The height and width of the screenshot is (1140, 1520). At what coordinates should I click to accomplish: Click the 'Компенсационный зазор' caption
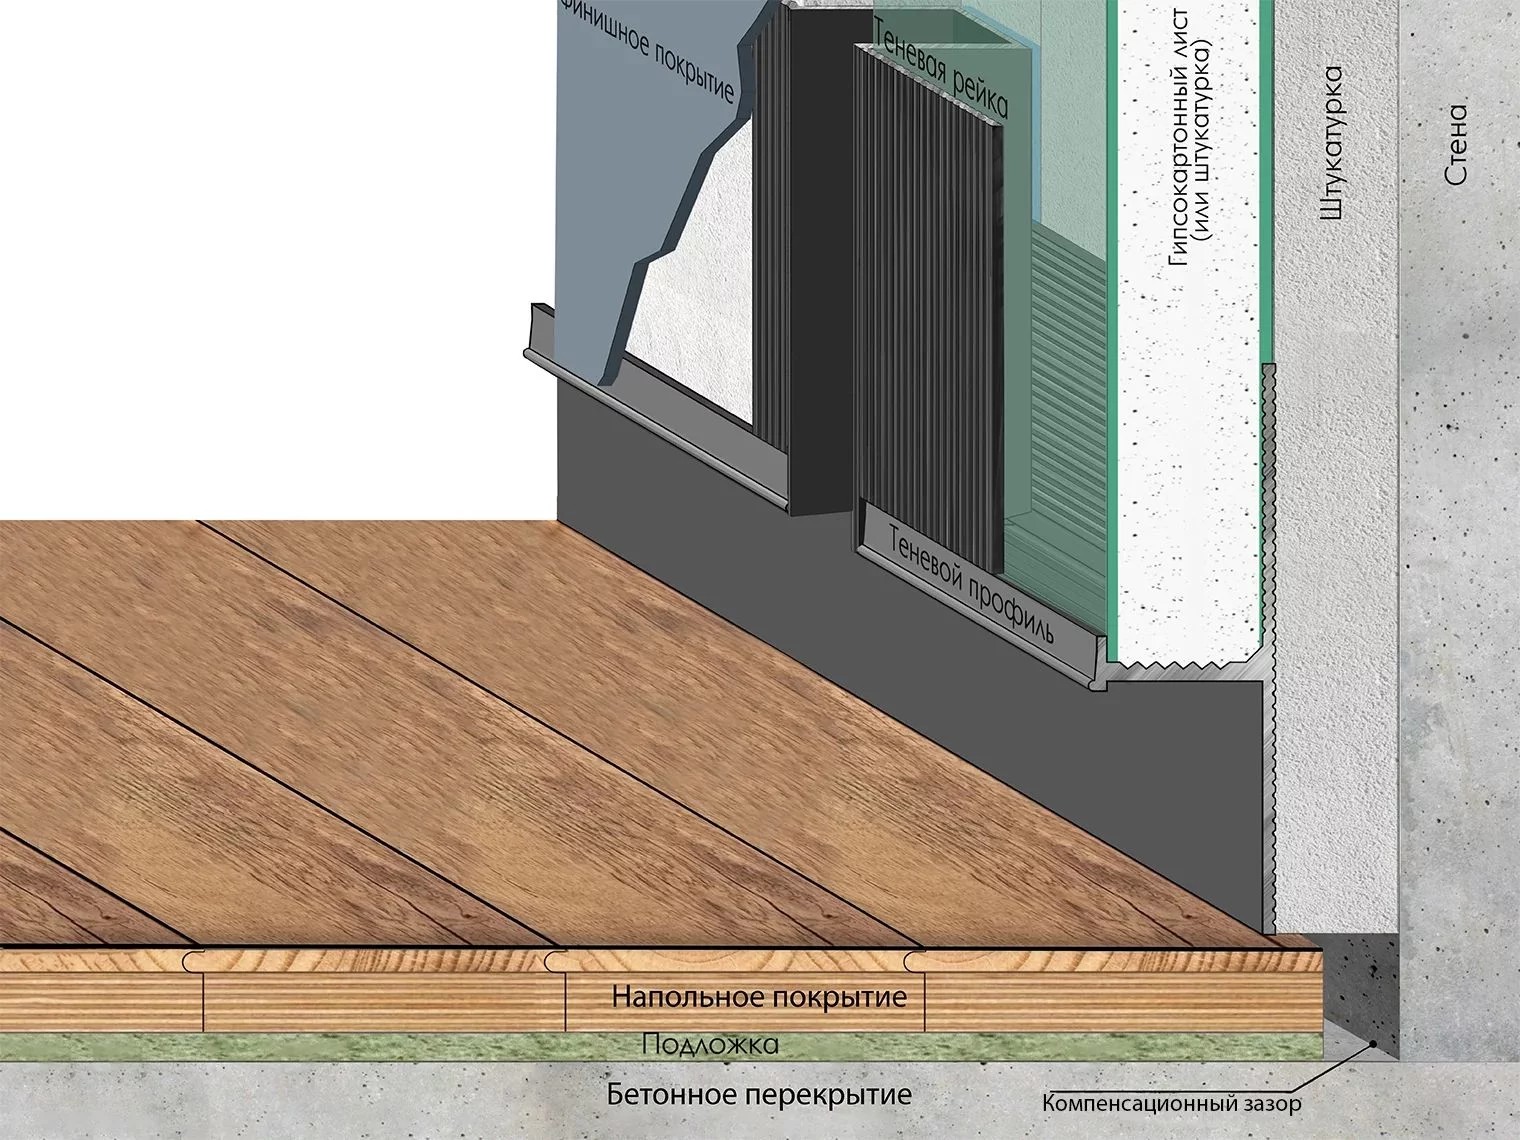coord(1171,1105)
